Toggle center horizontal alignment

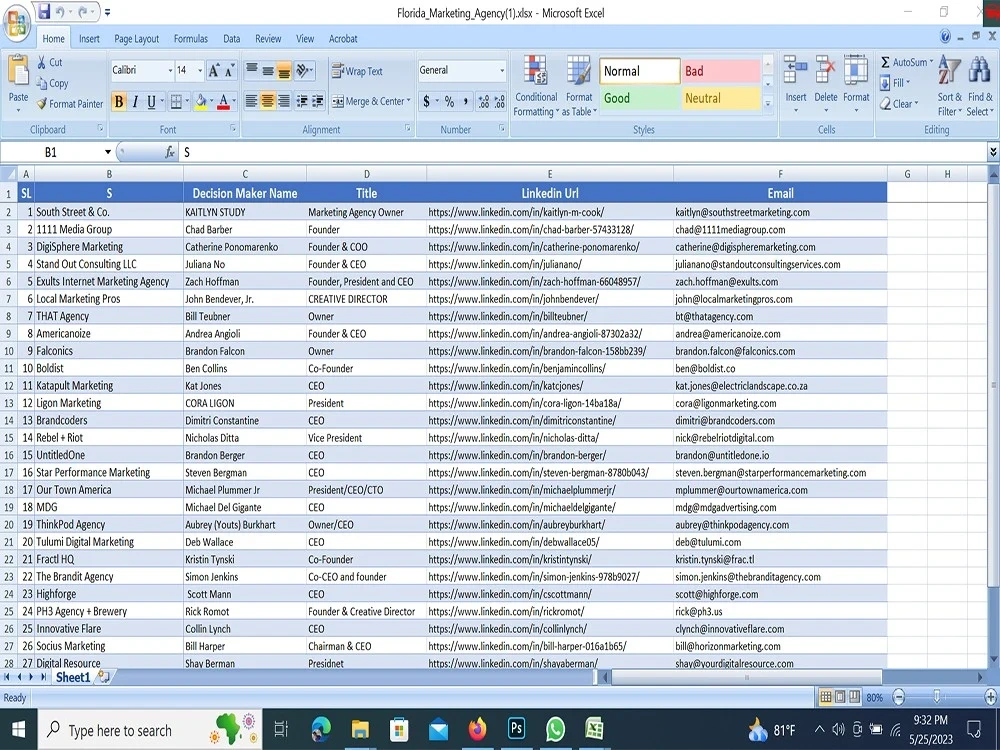point(268,101)
